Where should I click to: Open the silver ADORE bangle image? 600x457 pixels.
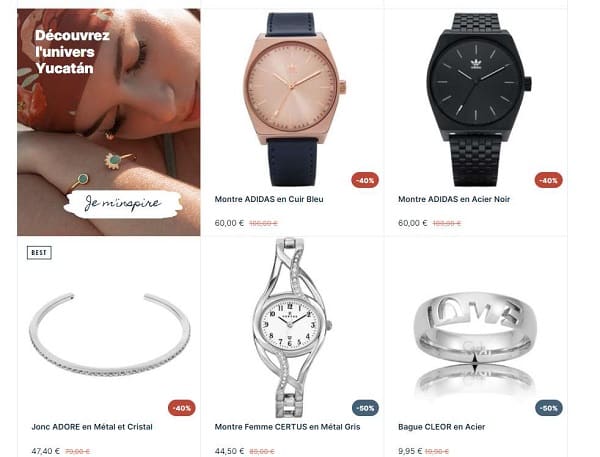[109, 335]
